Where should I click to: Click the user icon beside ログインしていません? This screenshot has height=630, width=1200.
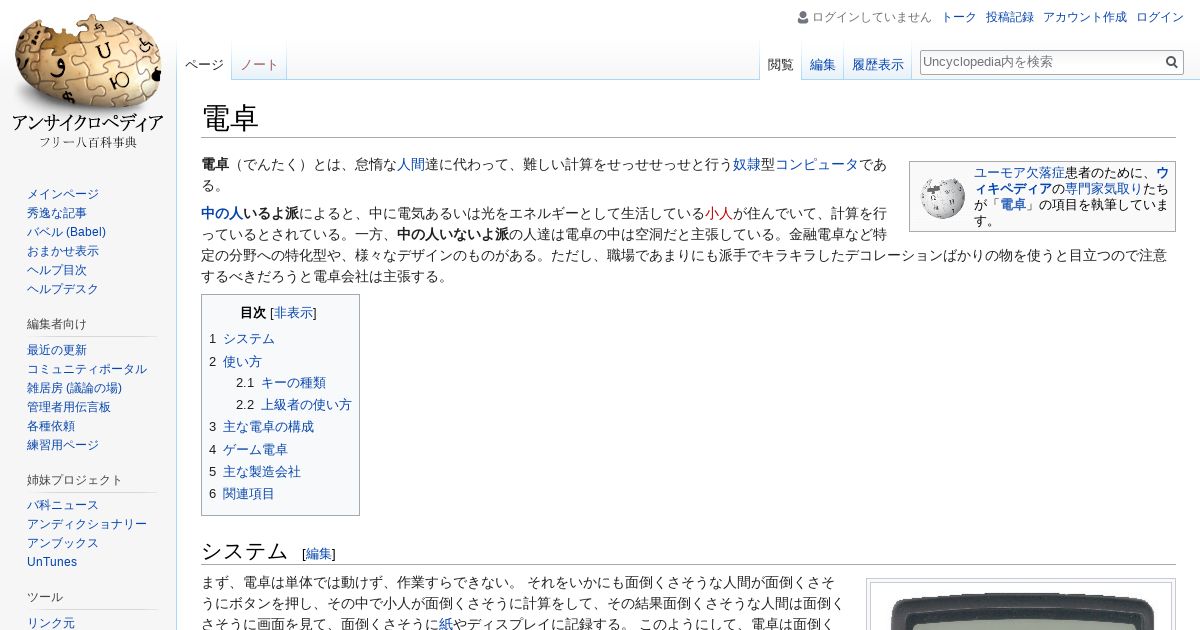[803, 17]
